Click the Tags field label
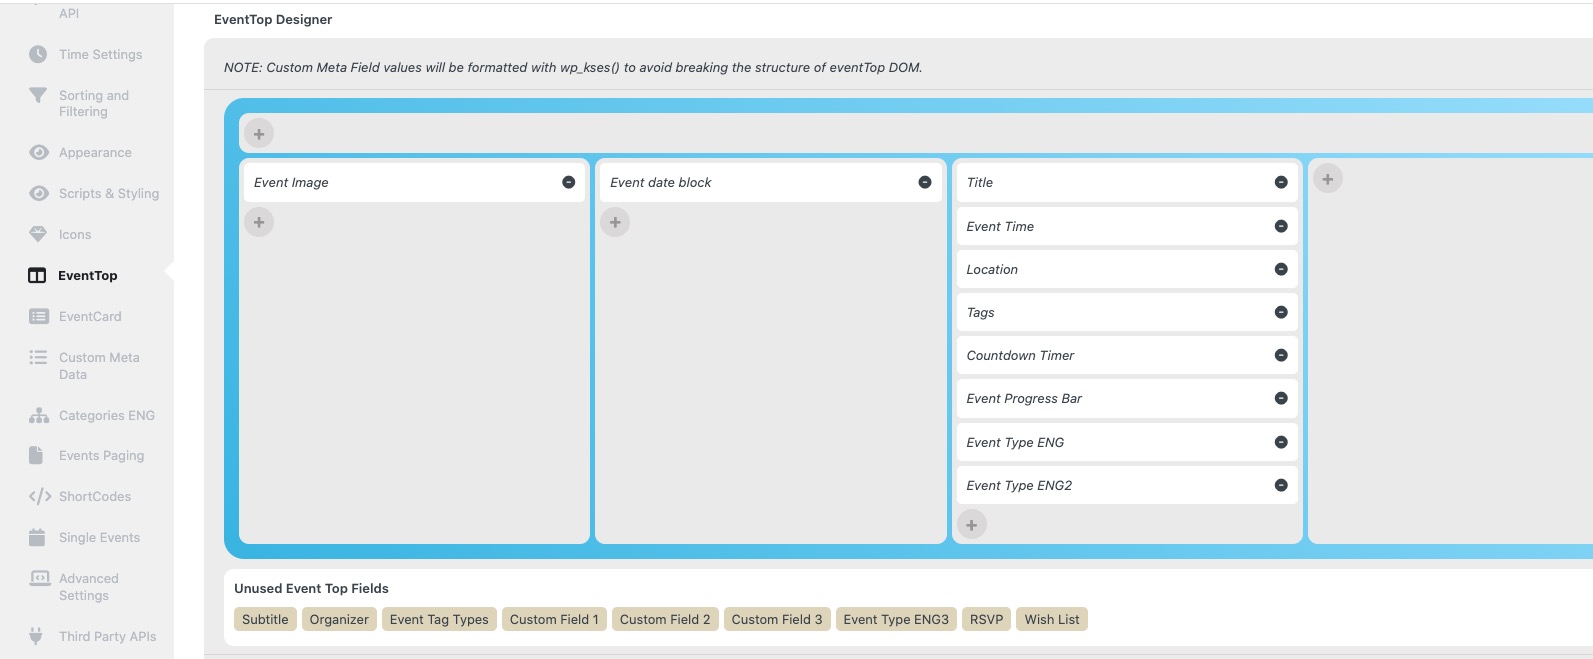Image resolution: width=1593 pixels, height=659 pixels. pos(980,312)
